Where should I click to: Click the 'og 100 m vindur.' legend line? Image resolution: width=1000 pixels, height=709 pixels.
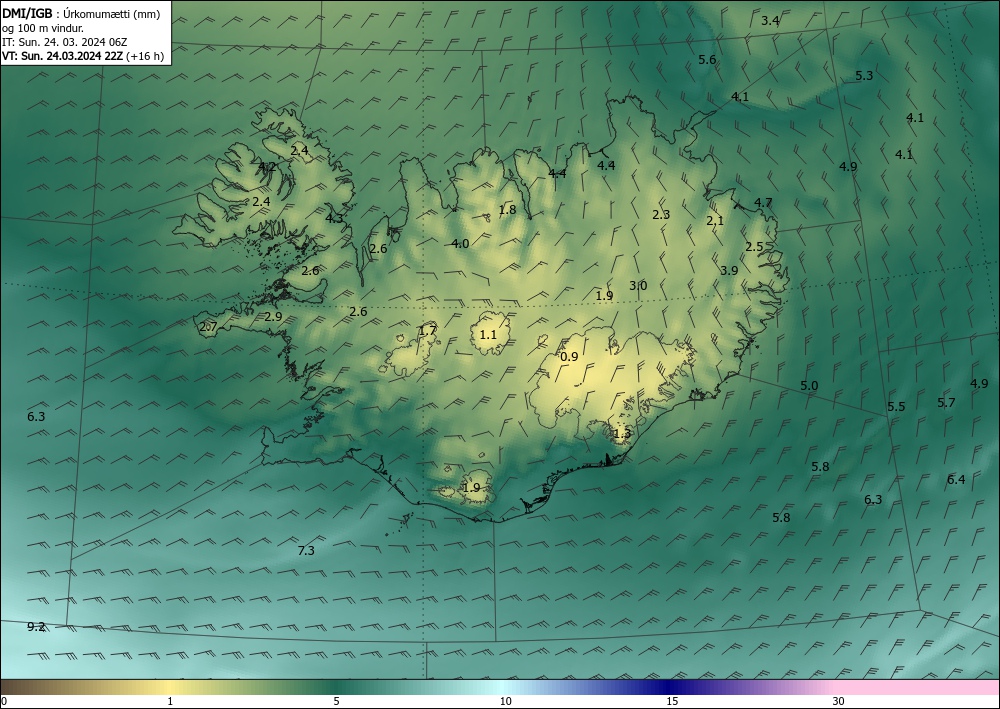coord(43,28)
